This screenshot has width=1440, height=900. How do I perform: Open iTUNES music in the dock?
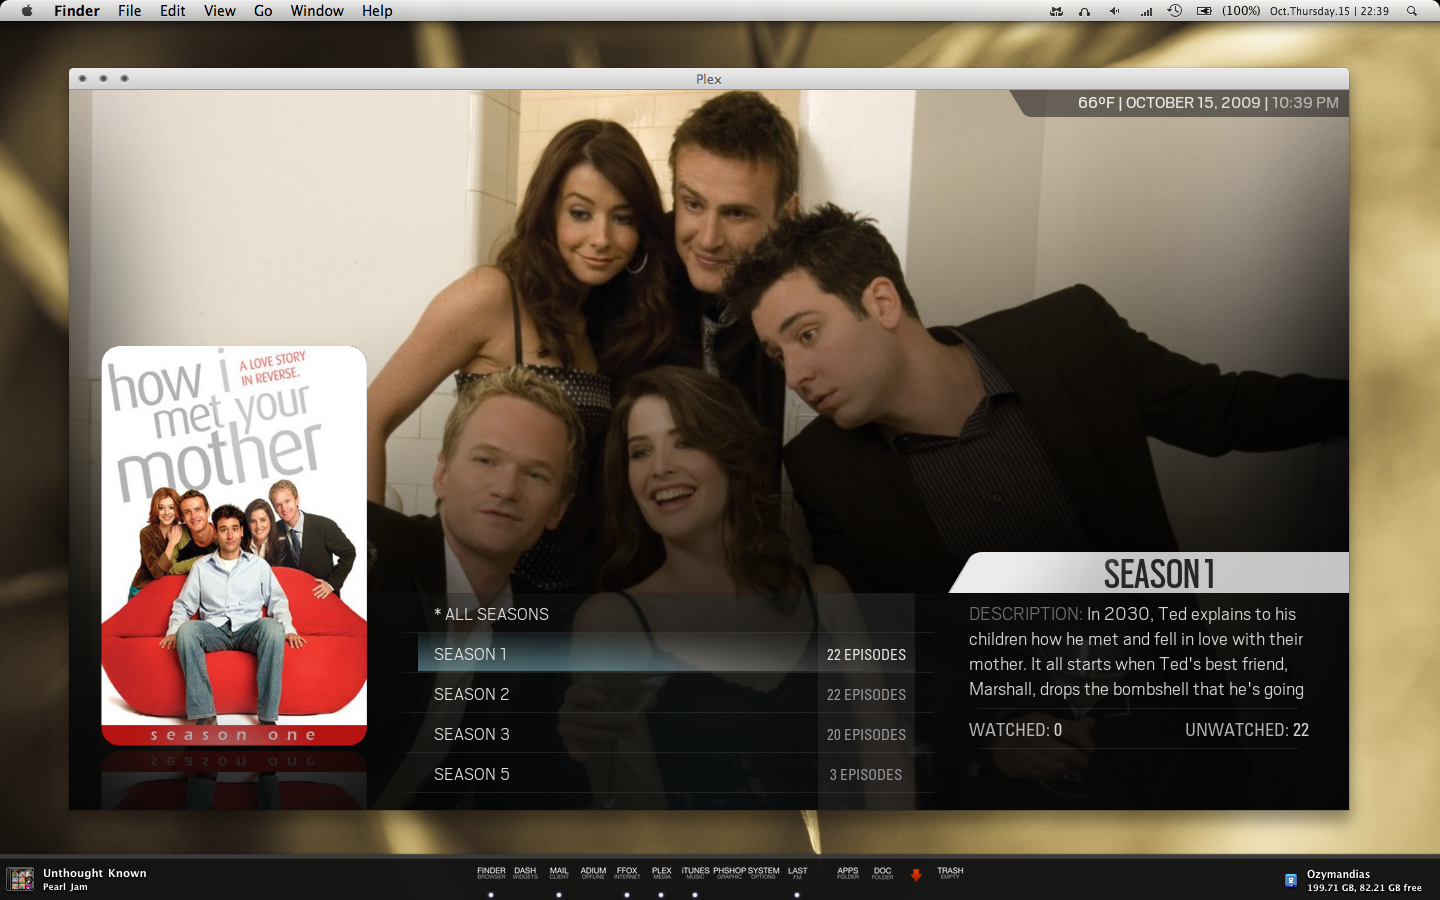695,873
